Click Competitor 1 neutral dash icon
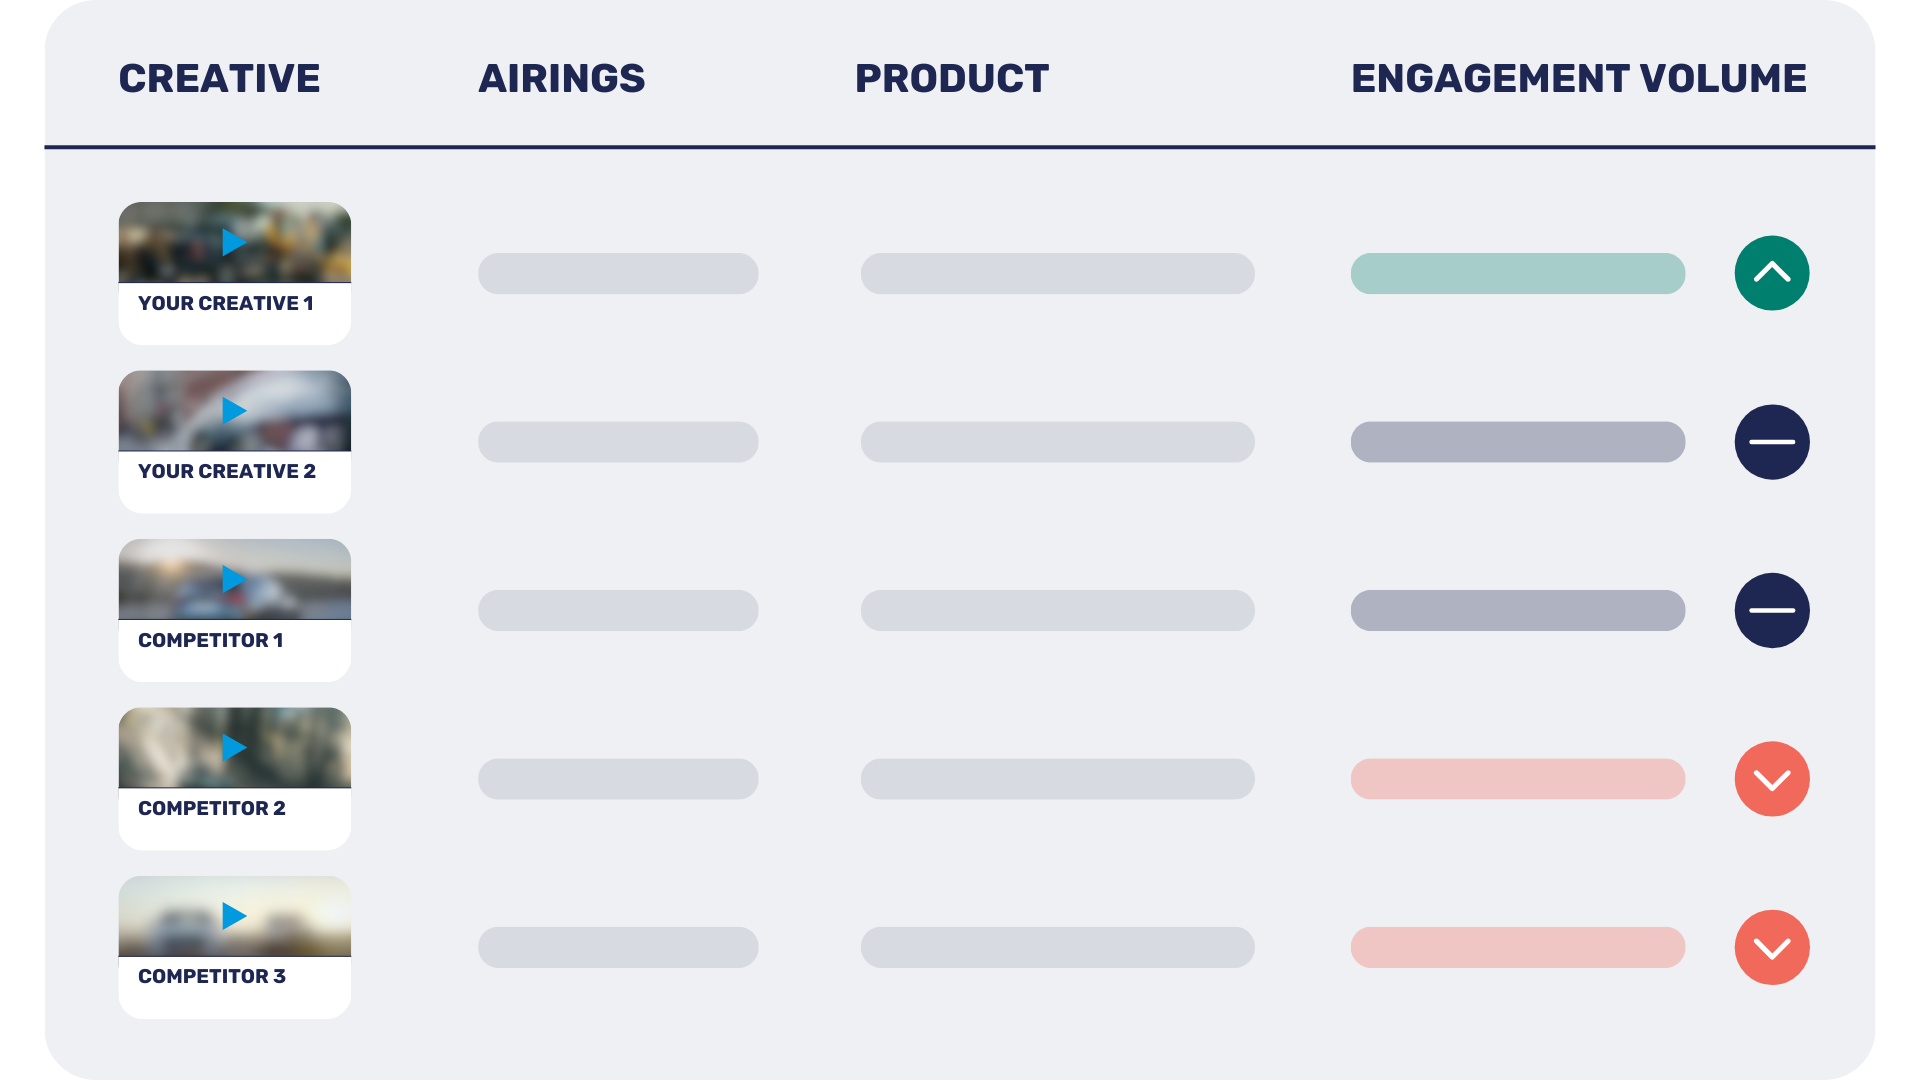Viewport: 1920px width, 1080px height. [x=1772, y=610]
